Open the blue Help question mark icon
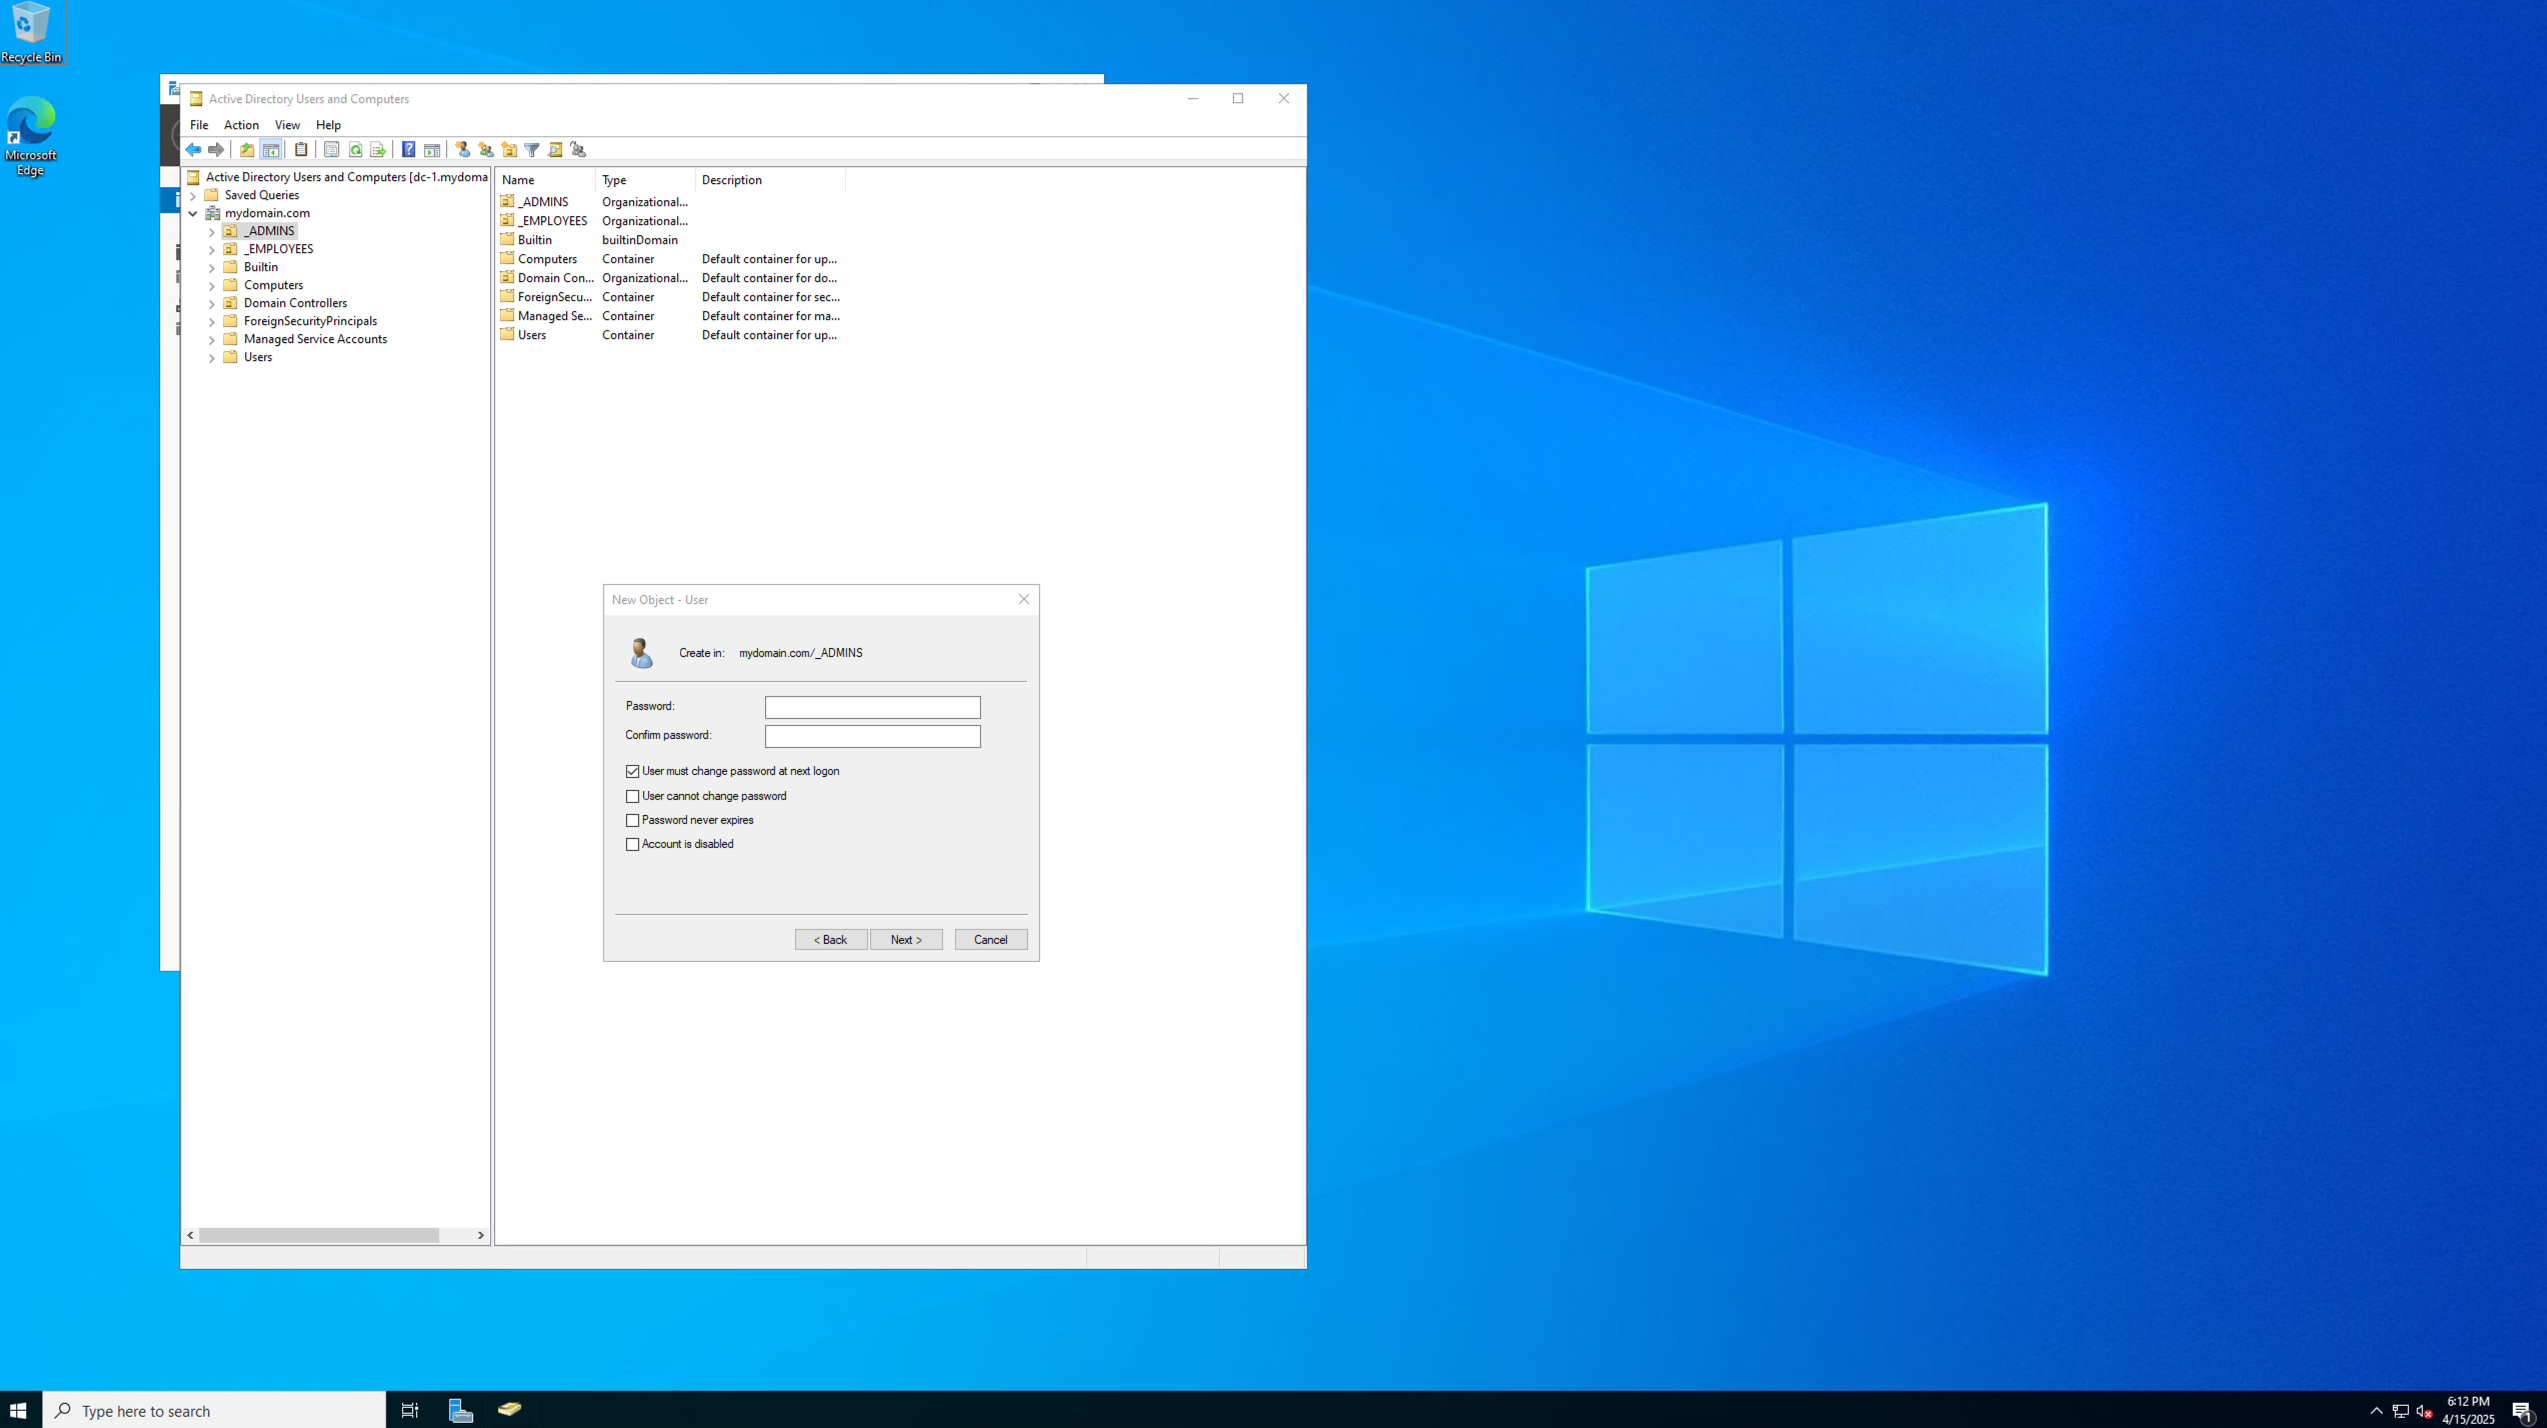This screenshot has height=1428, width=2547. pyautogui.click(x=409, y=150)
